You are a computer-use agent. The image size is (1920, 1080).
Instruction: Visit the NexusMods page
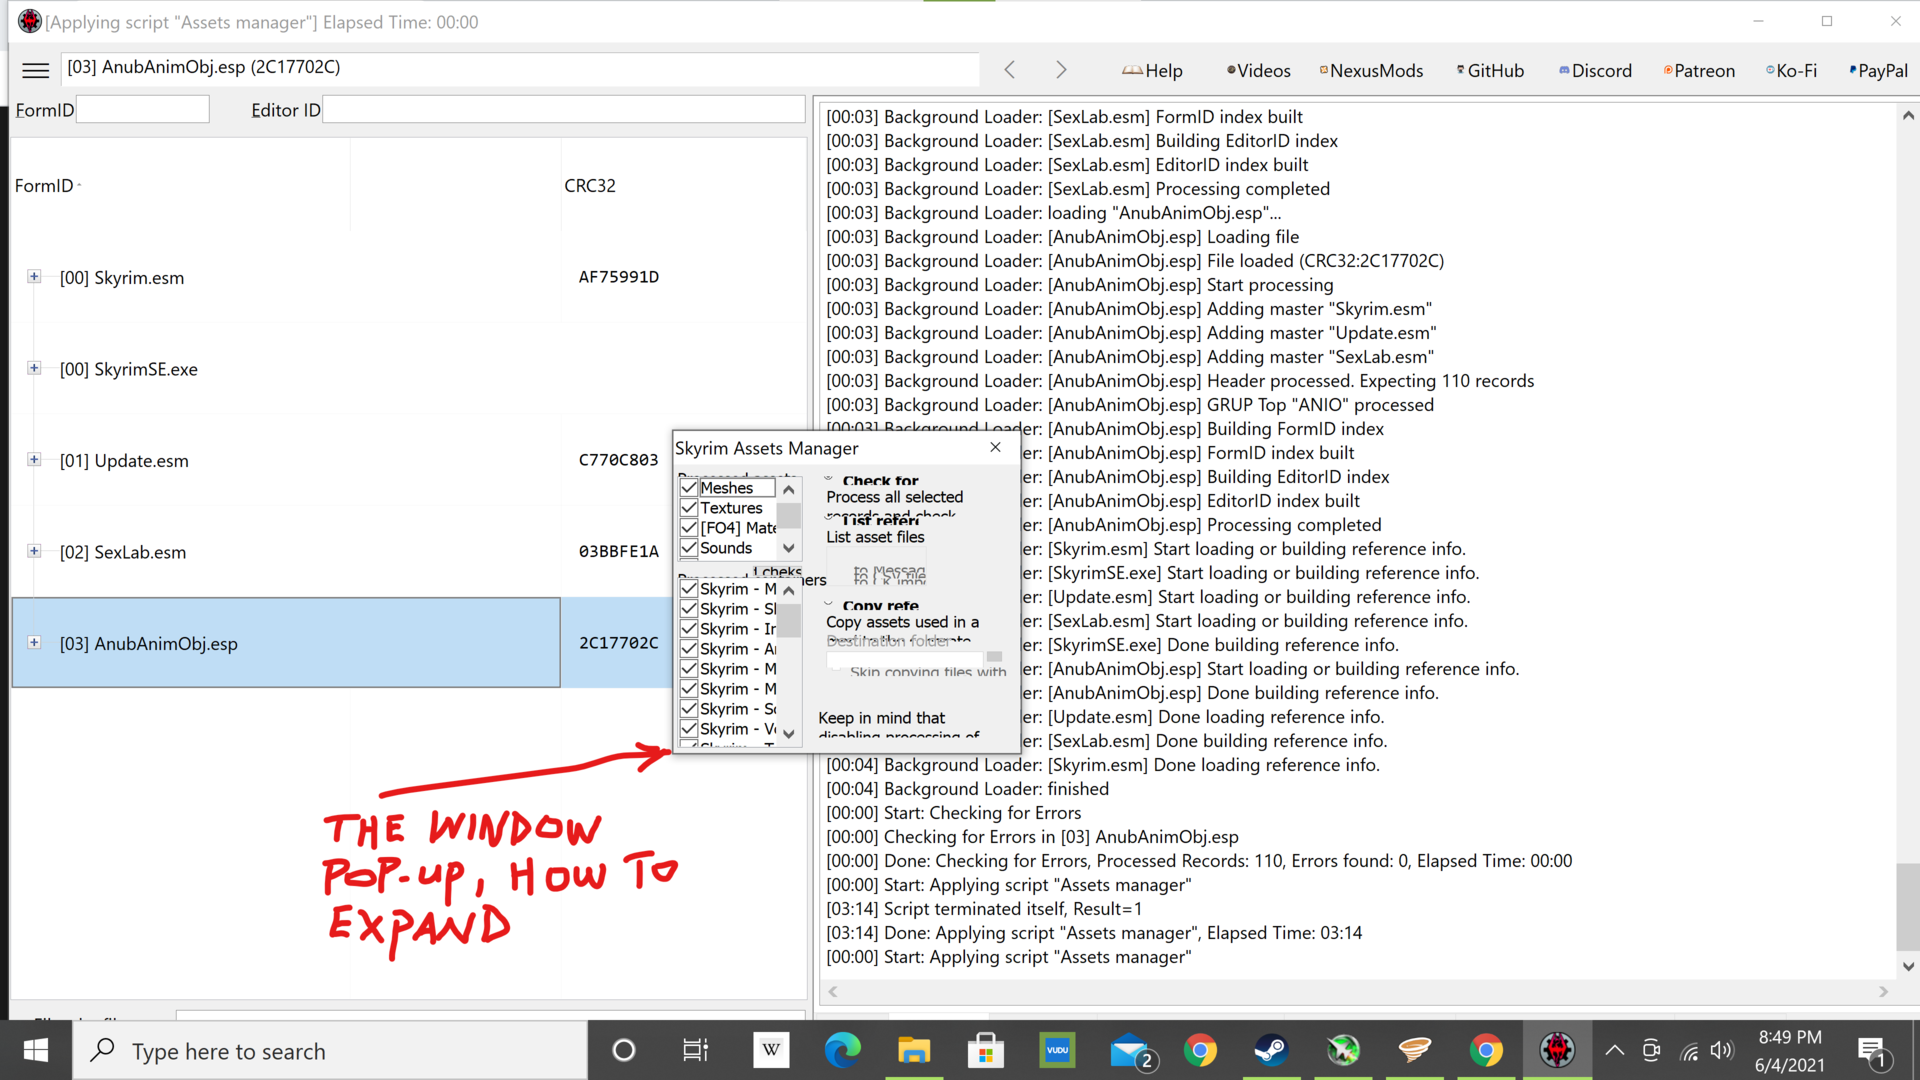pos(1371,70)
